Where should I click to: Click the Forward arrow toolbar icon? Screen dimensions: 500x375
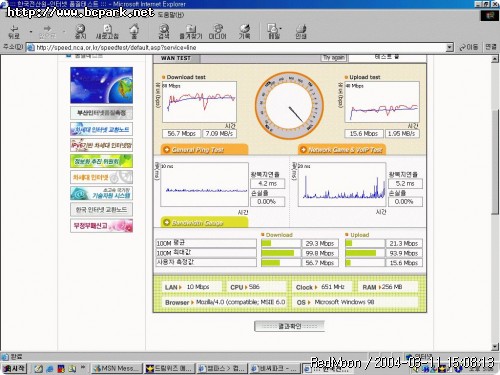click(x=47, y=31)
